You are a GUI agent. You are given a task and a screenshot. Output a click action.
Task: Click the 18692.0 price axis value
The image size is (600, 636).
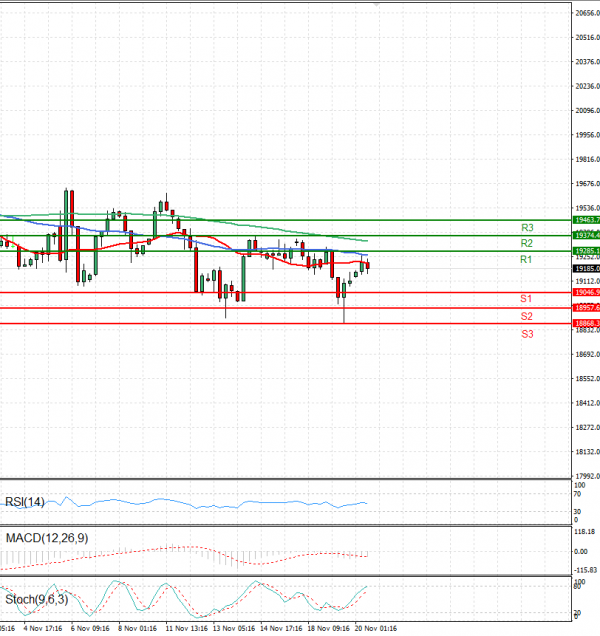click(x=587, y=355)
